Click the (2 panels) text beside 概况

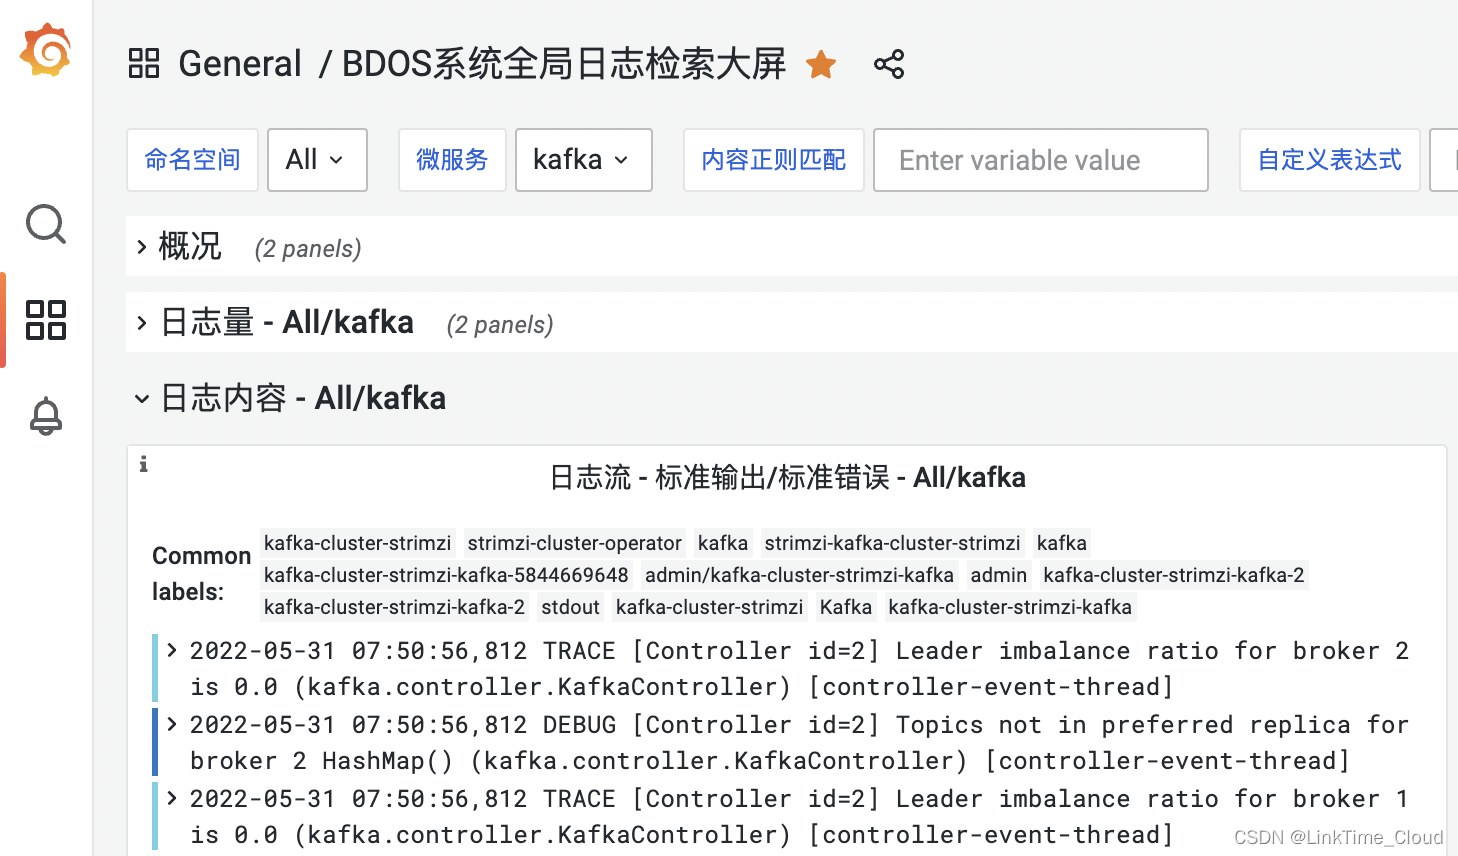point(308,248)
